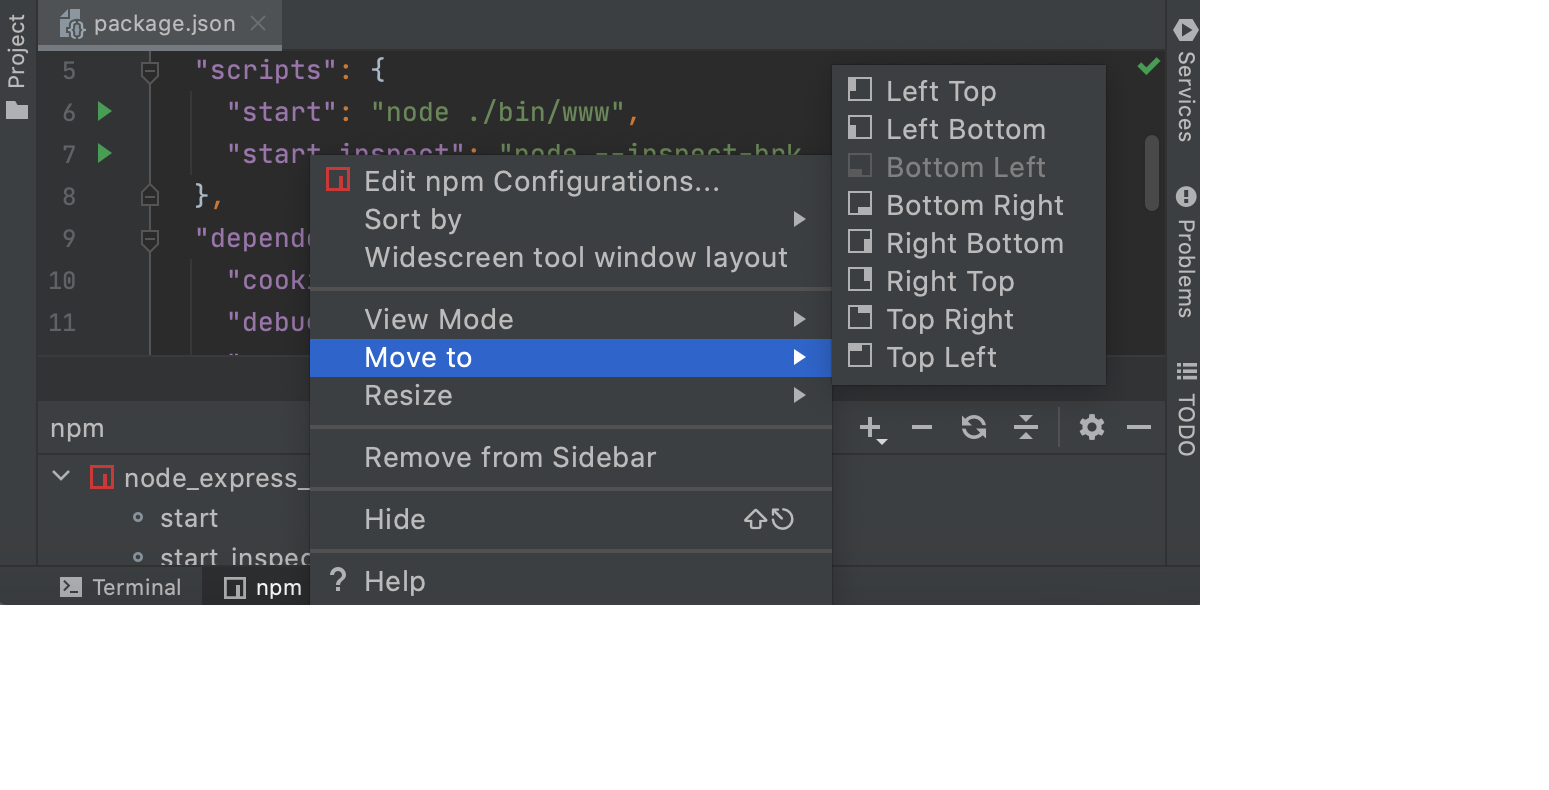
Task: Click the "scripts" key in editor
Action: (x=265, y=70)
